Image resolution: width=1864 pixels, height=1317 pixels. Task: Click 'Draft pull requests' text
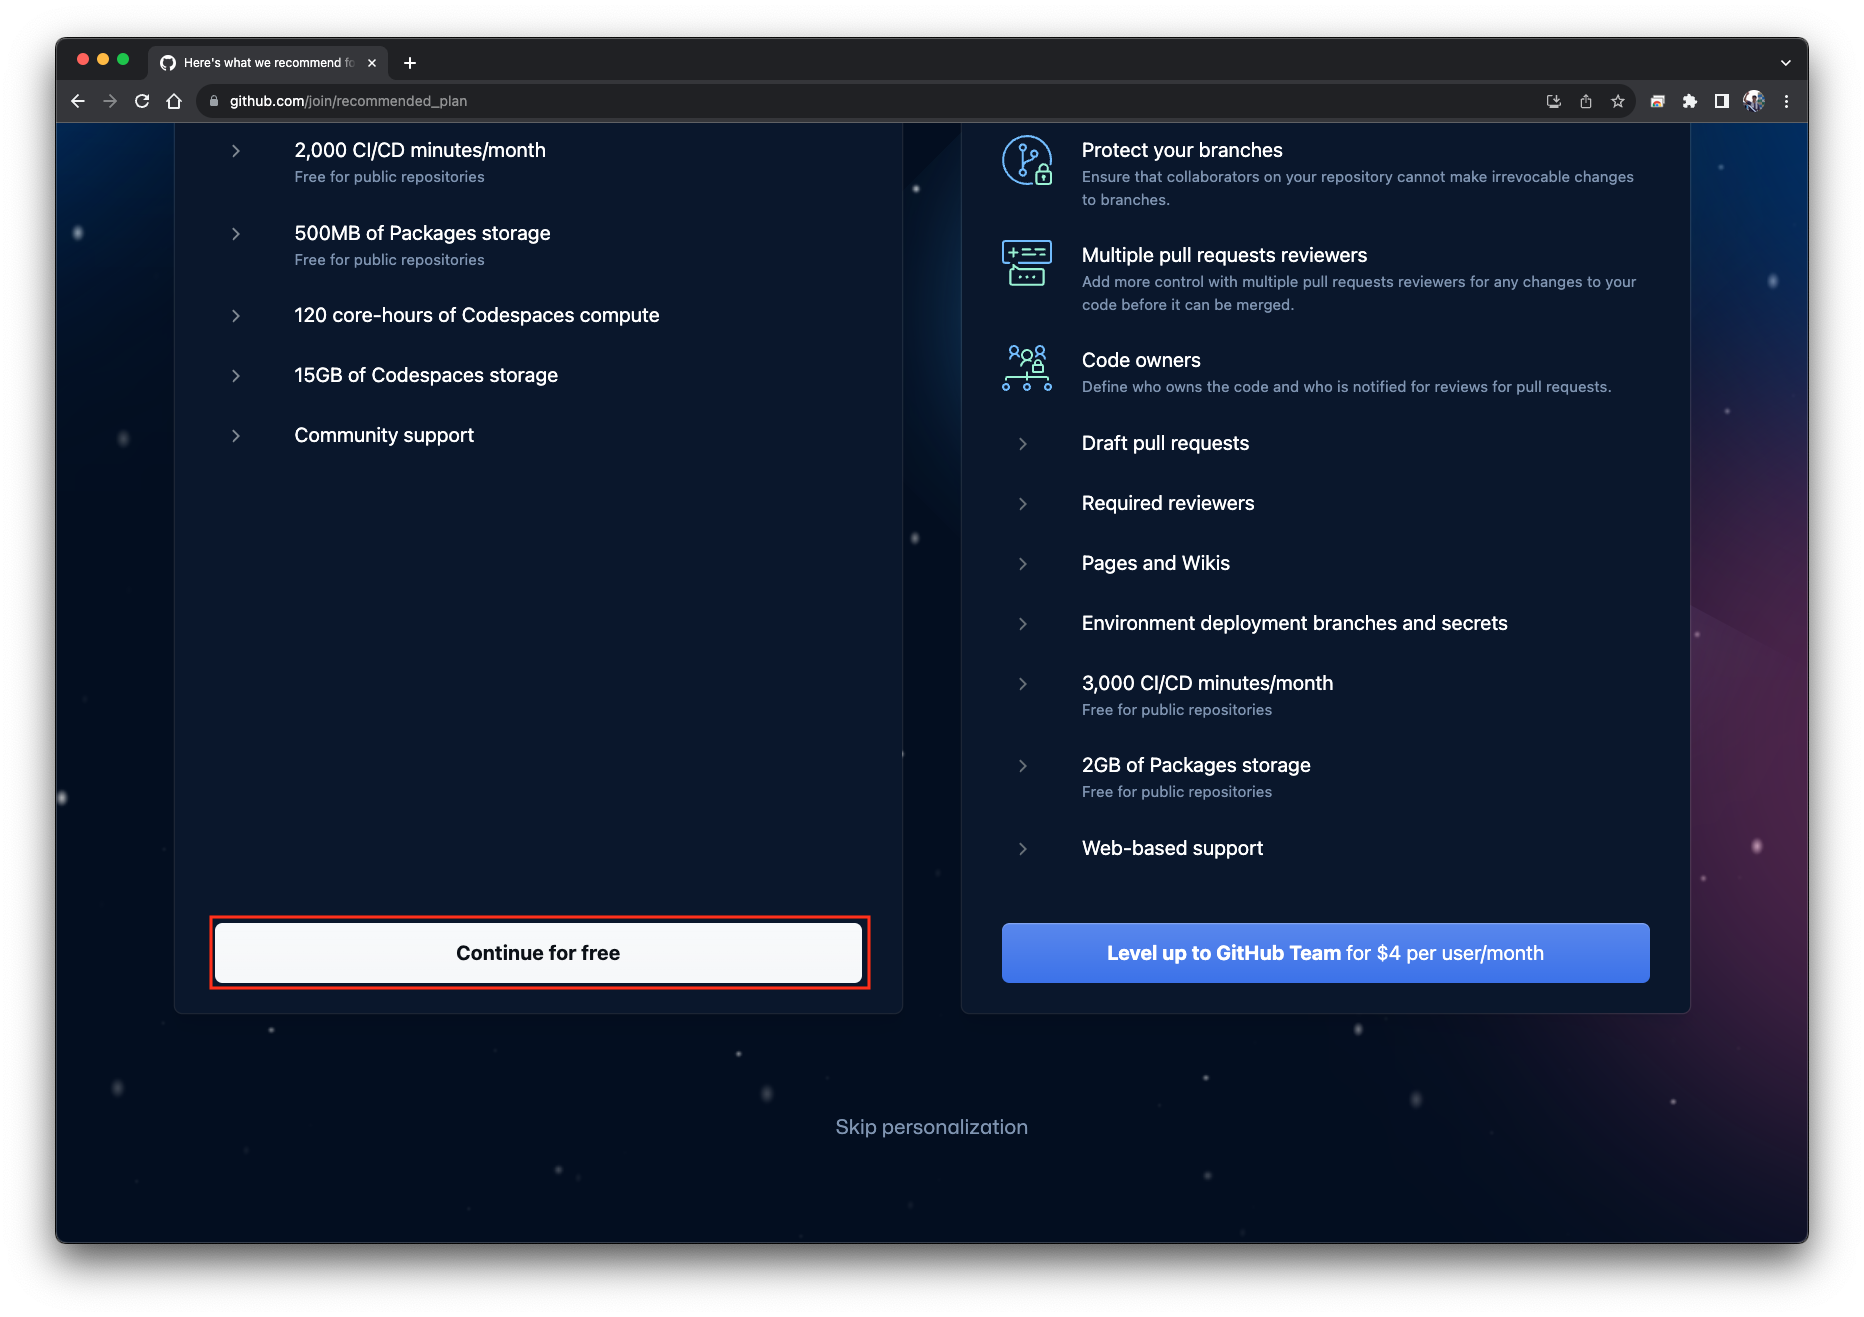tap(1165, 443)
